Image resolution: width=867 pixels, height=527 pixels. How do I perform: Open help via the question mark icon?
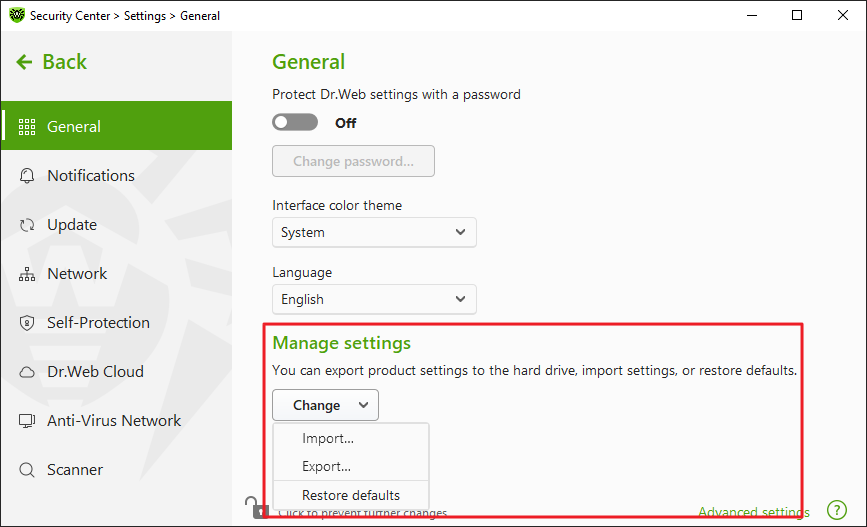click(x=837, y=510)
